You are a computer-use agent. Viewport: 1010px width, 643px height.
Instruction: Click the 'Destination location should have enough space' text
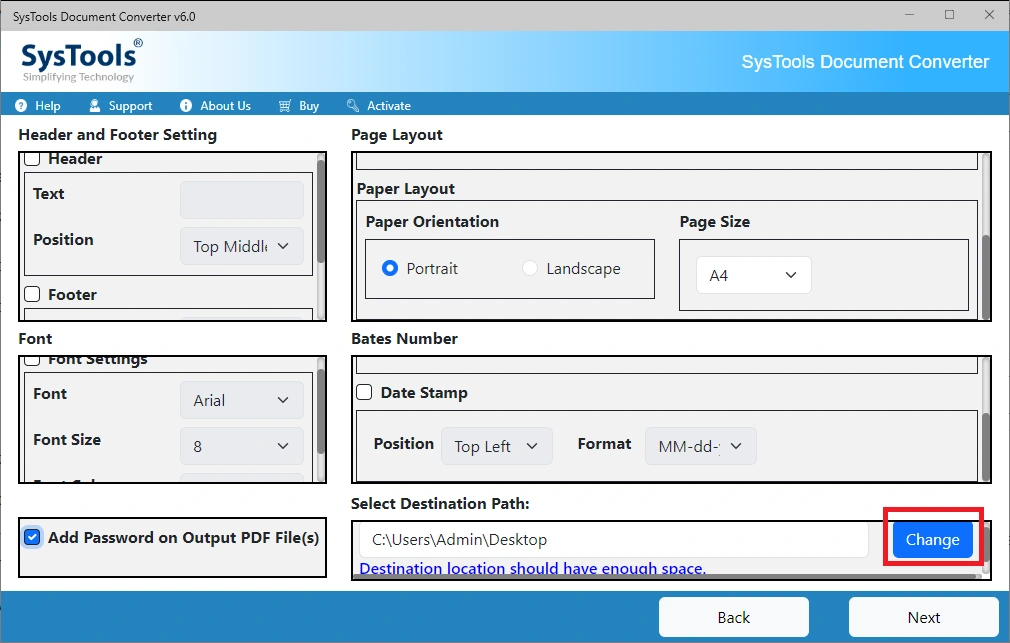pos(533,569)
